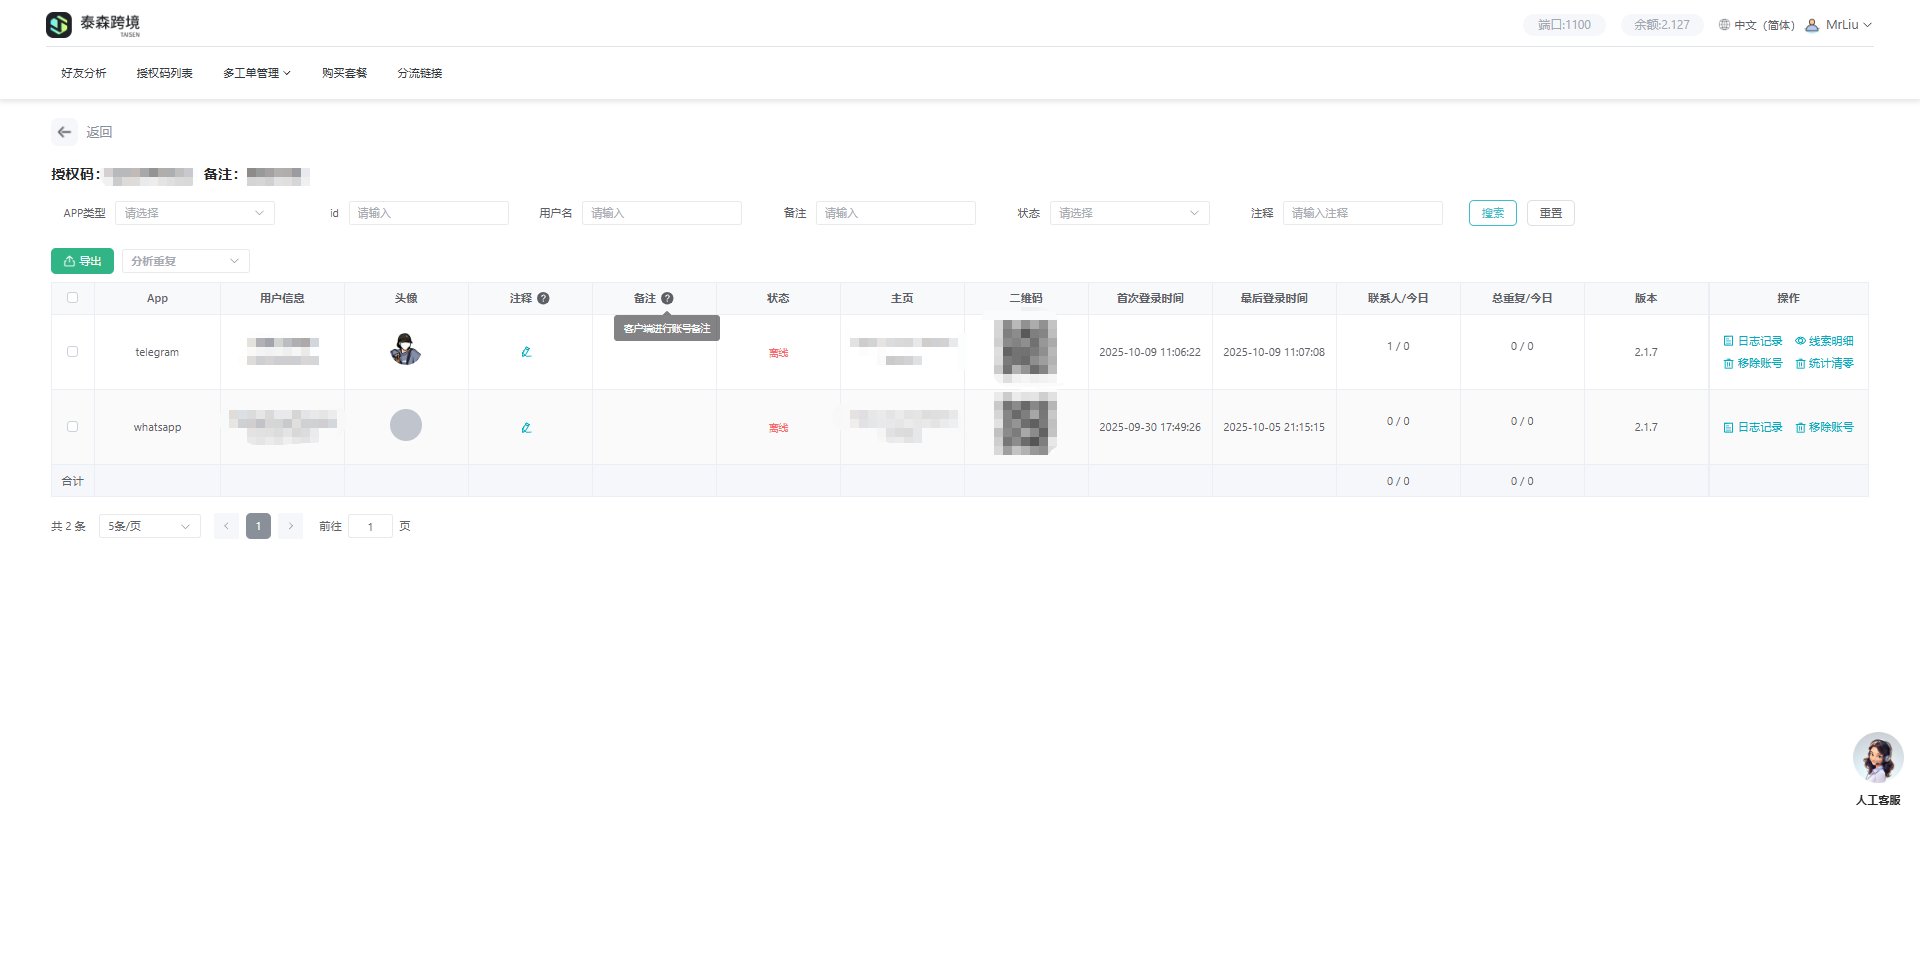This screenshot has height=953, width=1920.
Task: Open the 人工客服 support avatar
Action: (x=1877, y=758)
